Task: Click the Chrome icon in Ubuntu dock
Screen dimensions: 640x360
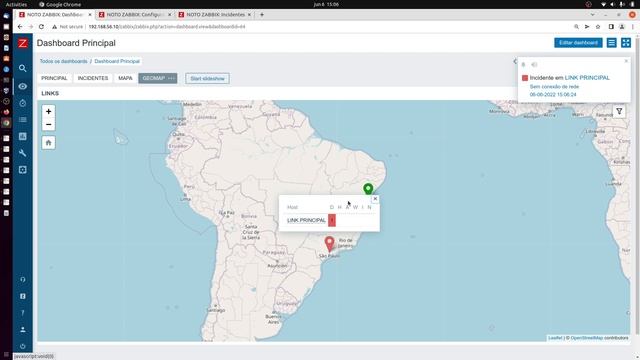Action: (6, 122)
